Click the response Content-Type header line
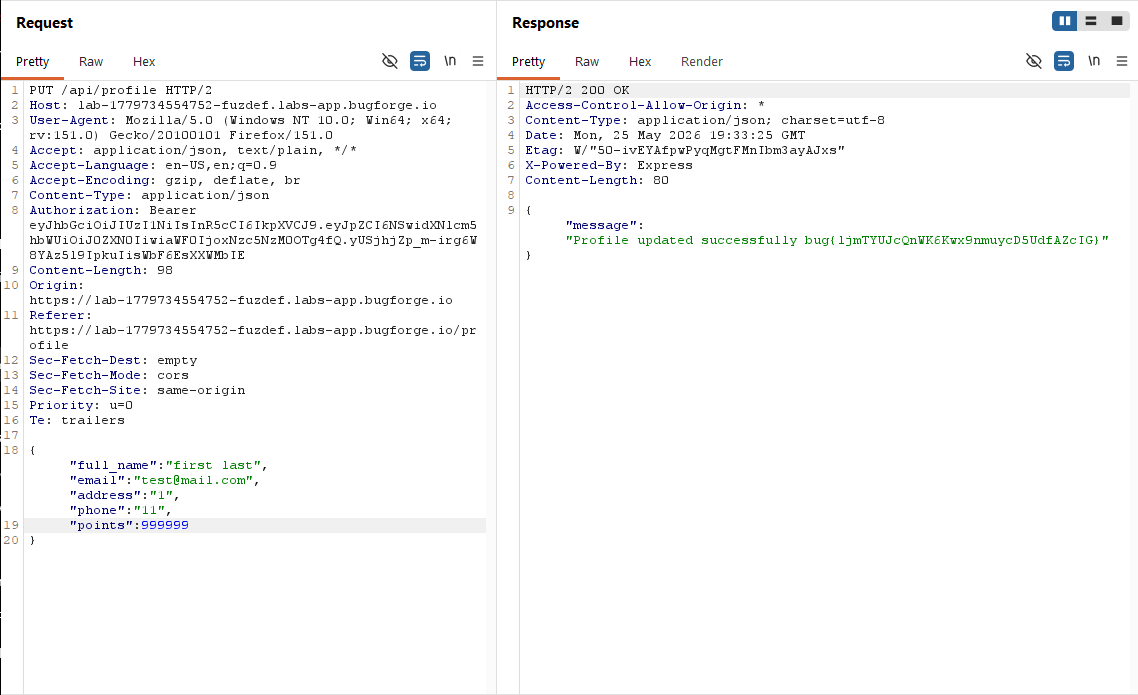Image resolution: width=1138 pixels, height=695 pixels. 705,120
